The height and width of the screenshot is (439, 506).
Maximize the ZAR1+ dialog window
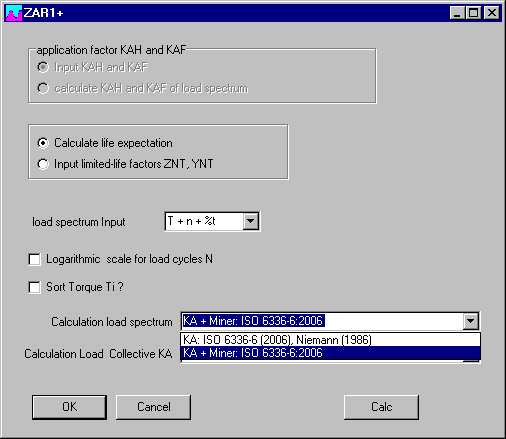473,13
